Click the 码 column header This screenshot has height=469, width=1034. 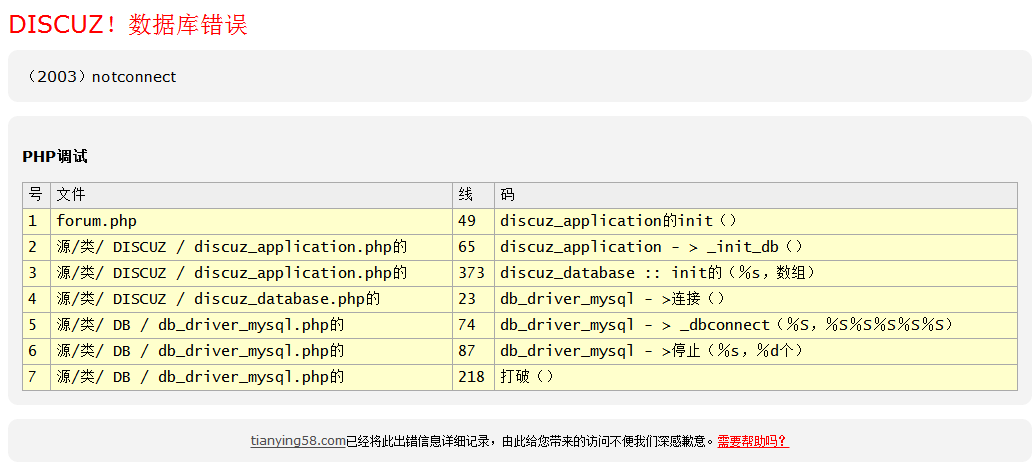(x=756, y=195)
